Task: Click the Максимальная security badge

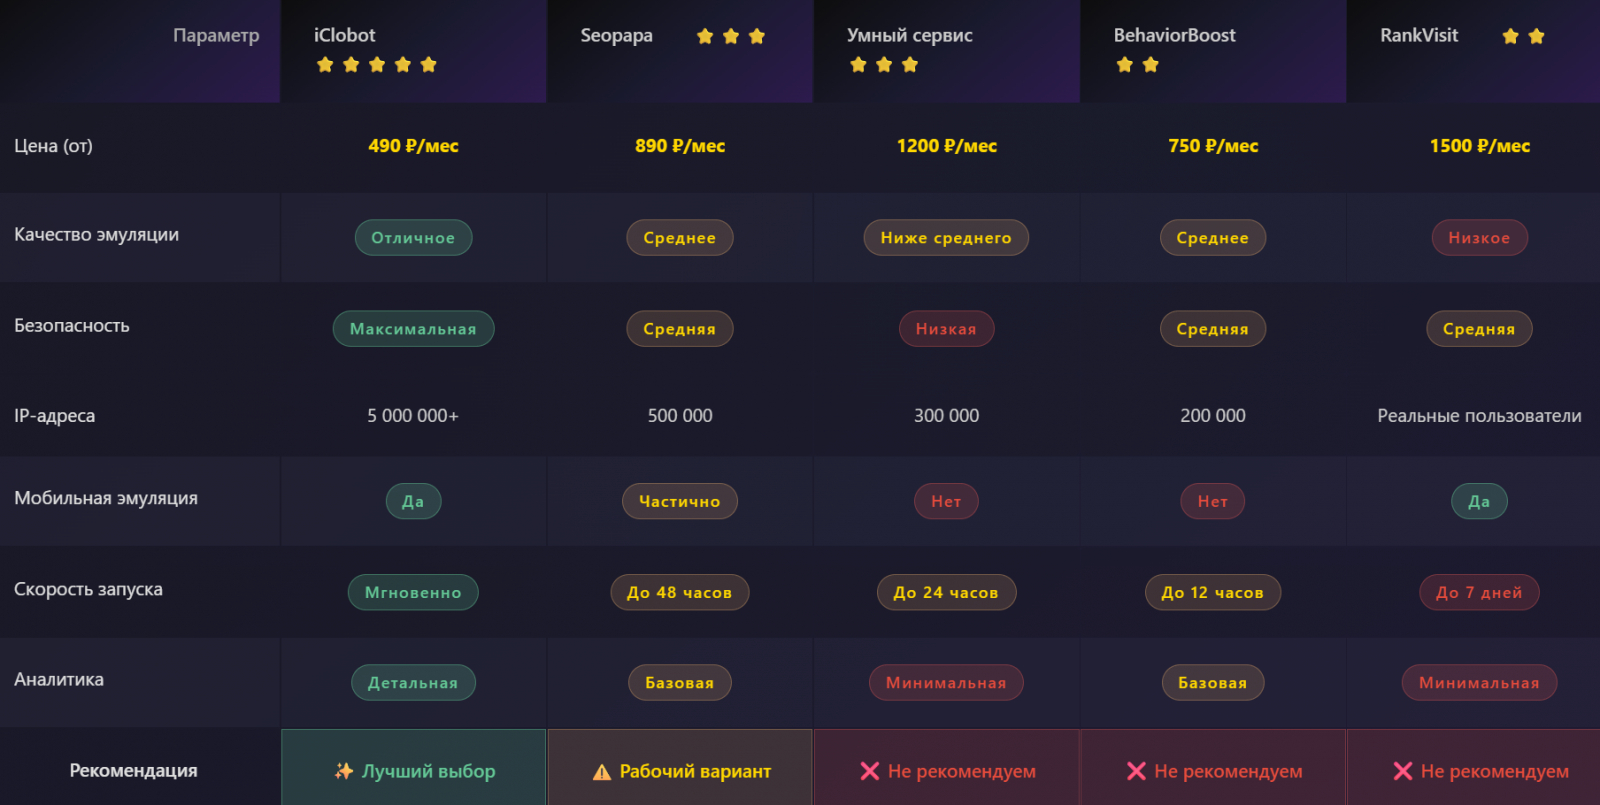Action: [413, 329]
